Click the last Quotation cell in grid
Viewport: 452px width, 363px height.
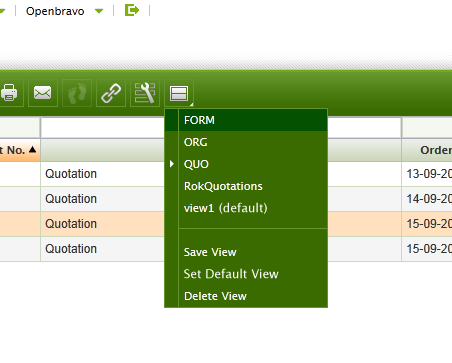(x=103, y=249)
